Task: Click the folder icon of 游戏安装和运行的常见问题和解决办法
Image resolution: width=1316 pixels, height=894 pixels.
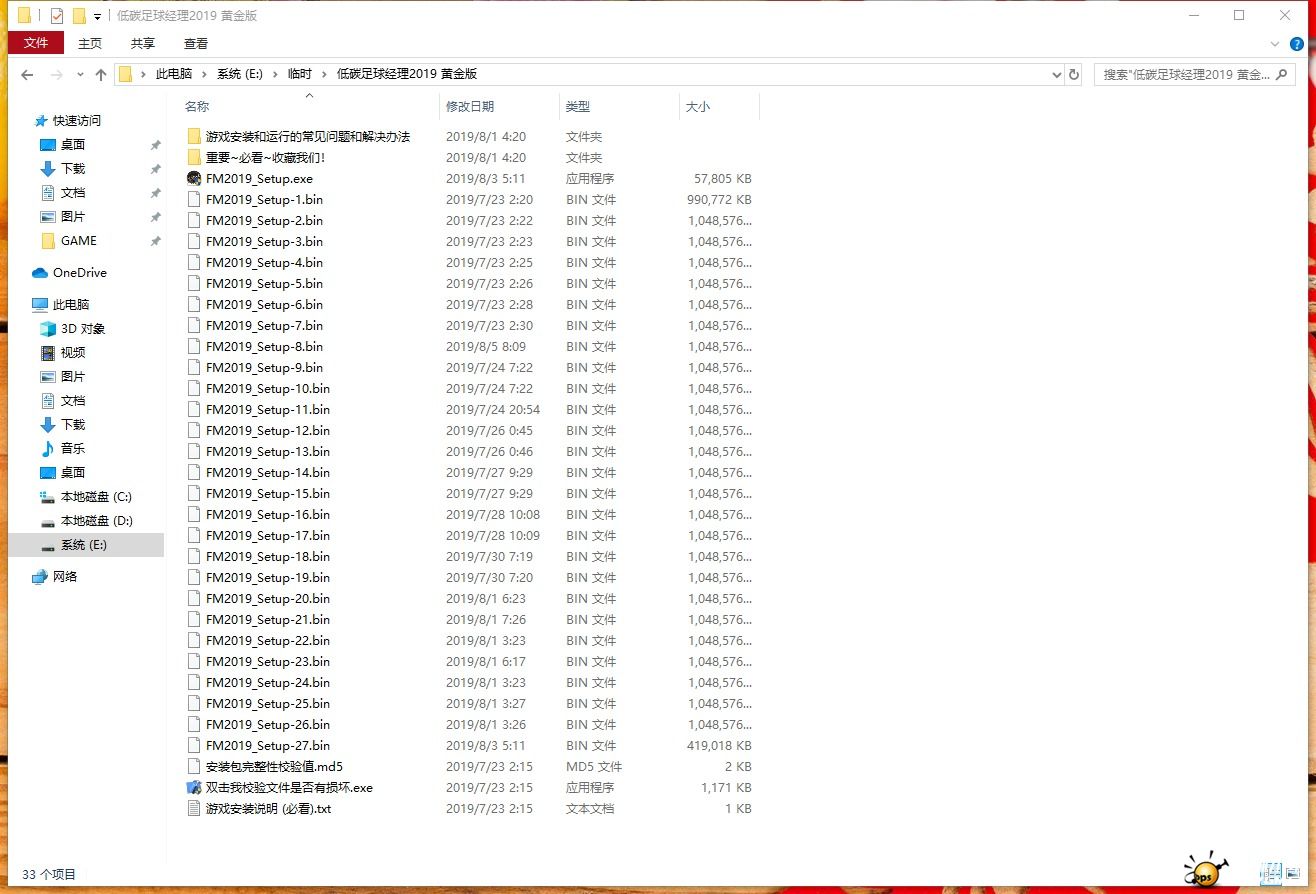Action: tap(194, 136)
